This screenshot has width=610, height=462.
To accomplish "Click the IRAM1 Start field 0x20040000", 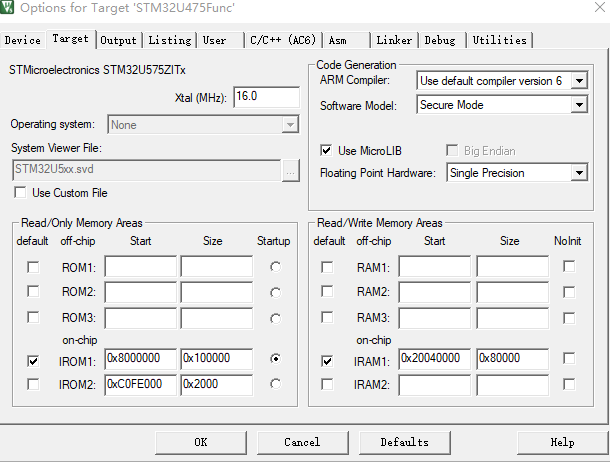I will tap(435, 359).
